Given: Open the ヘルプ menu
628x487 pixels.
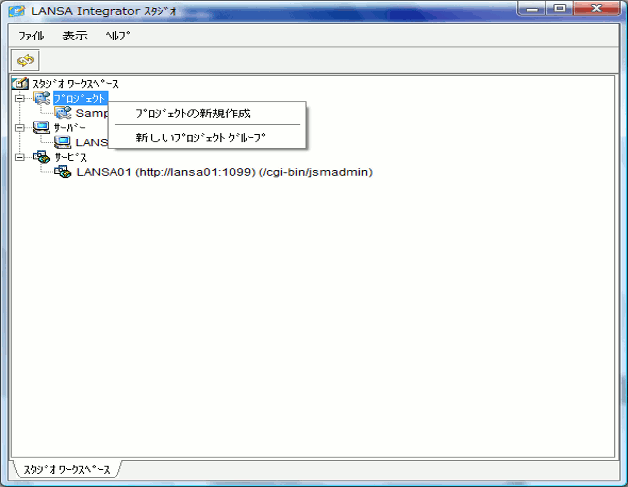Looking at the screenshot, I should [x=118, y=36].
